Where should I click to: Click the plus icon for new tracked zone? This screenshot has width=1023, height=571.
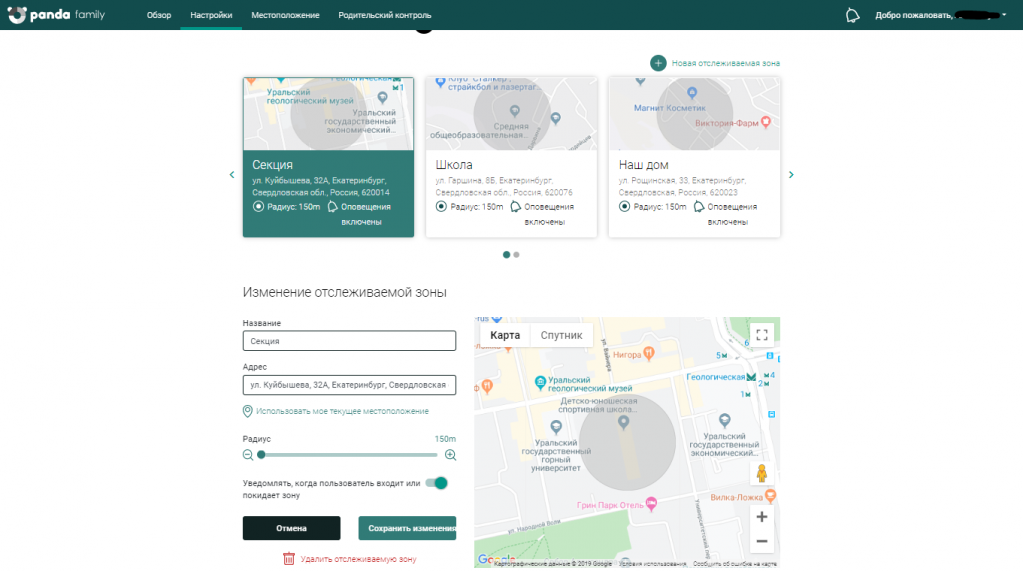click(x=658, y=63)
